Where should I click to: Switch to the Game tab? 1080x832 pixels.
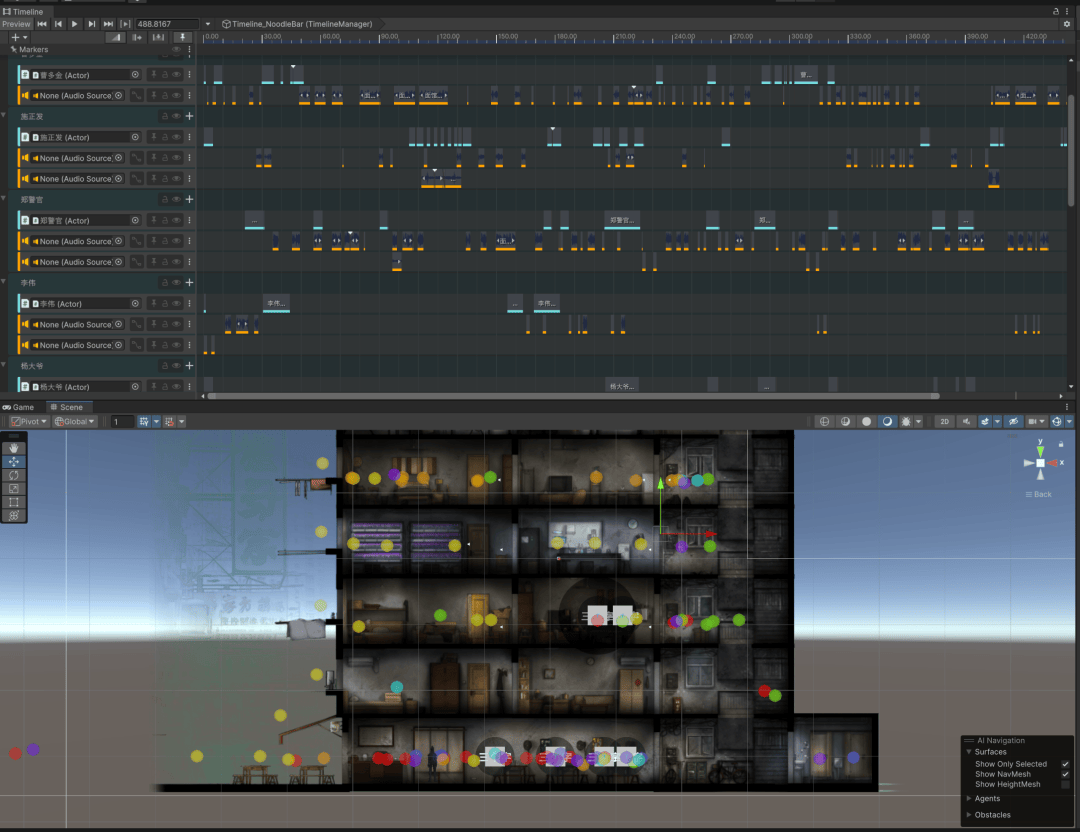18,407
